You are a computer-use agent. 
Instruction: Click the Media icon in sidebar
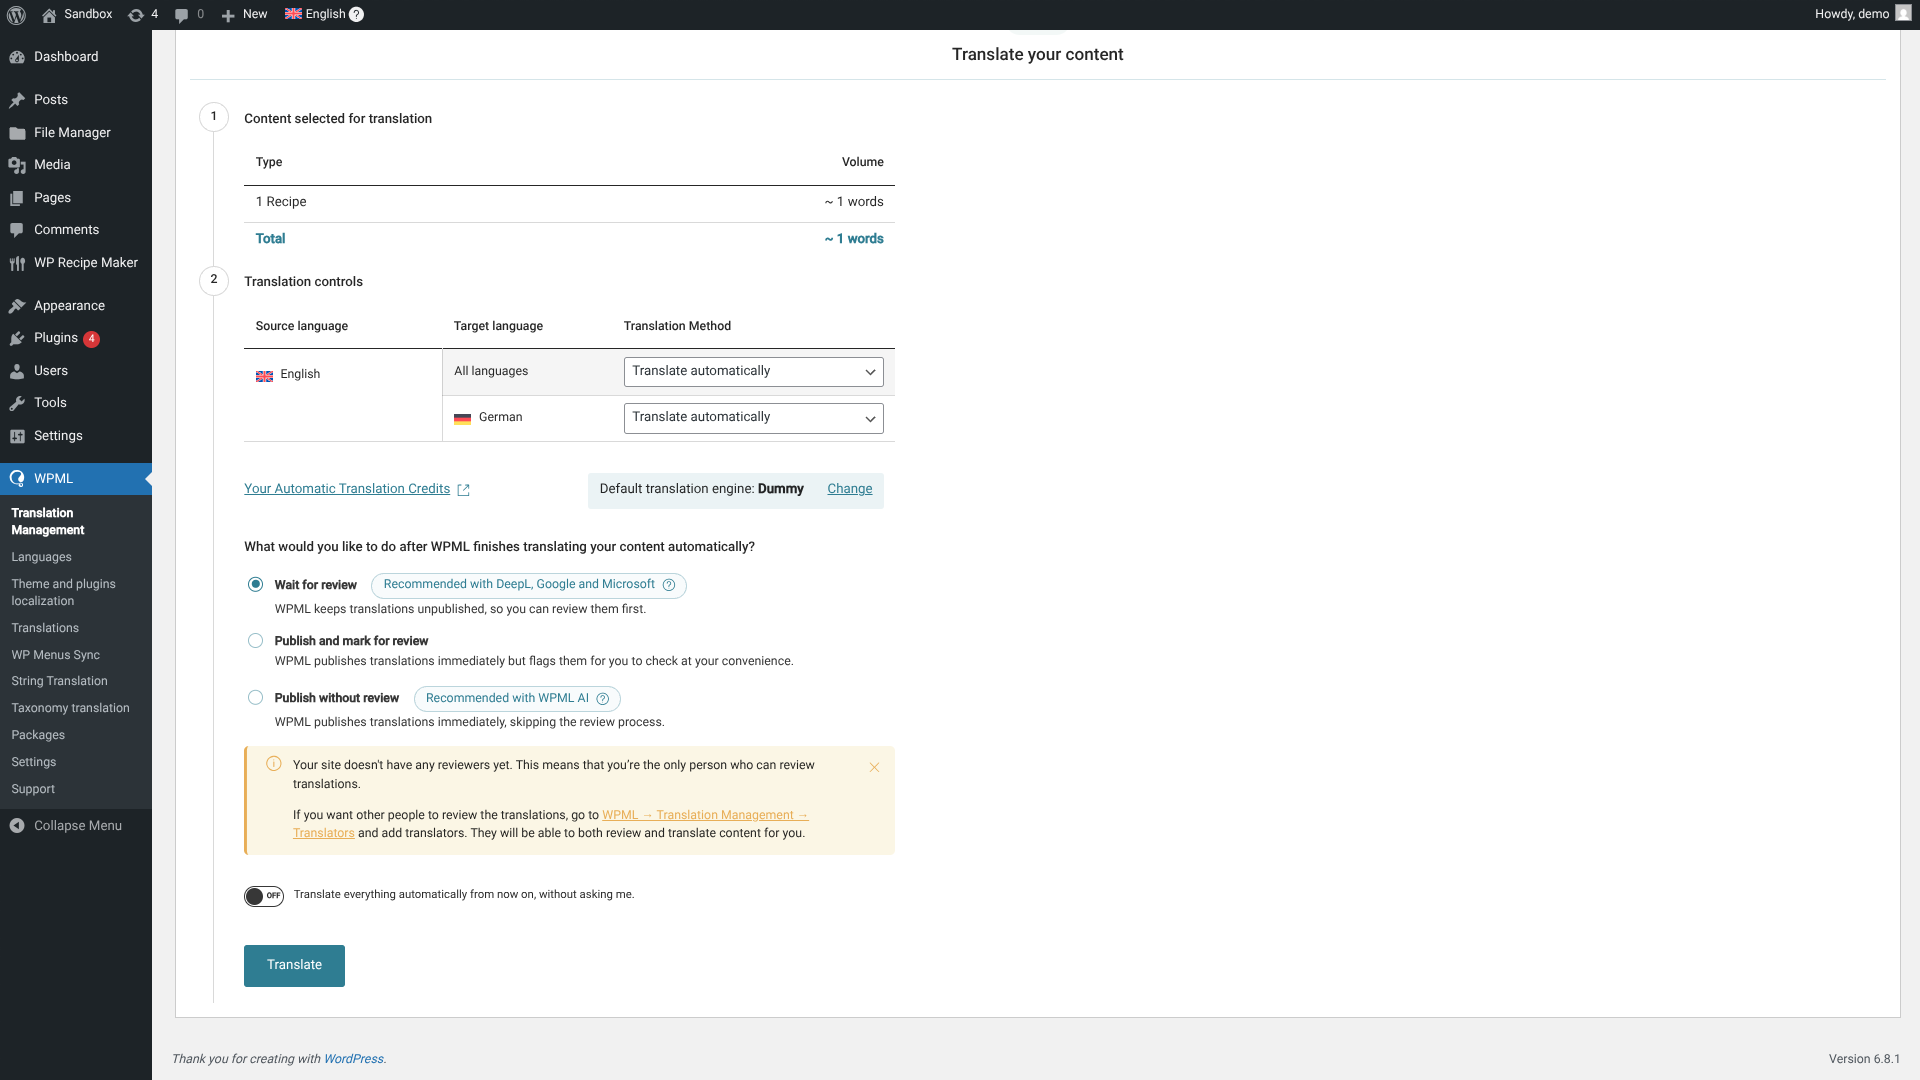[x=17, y=165]
